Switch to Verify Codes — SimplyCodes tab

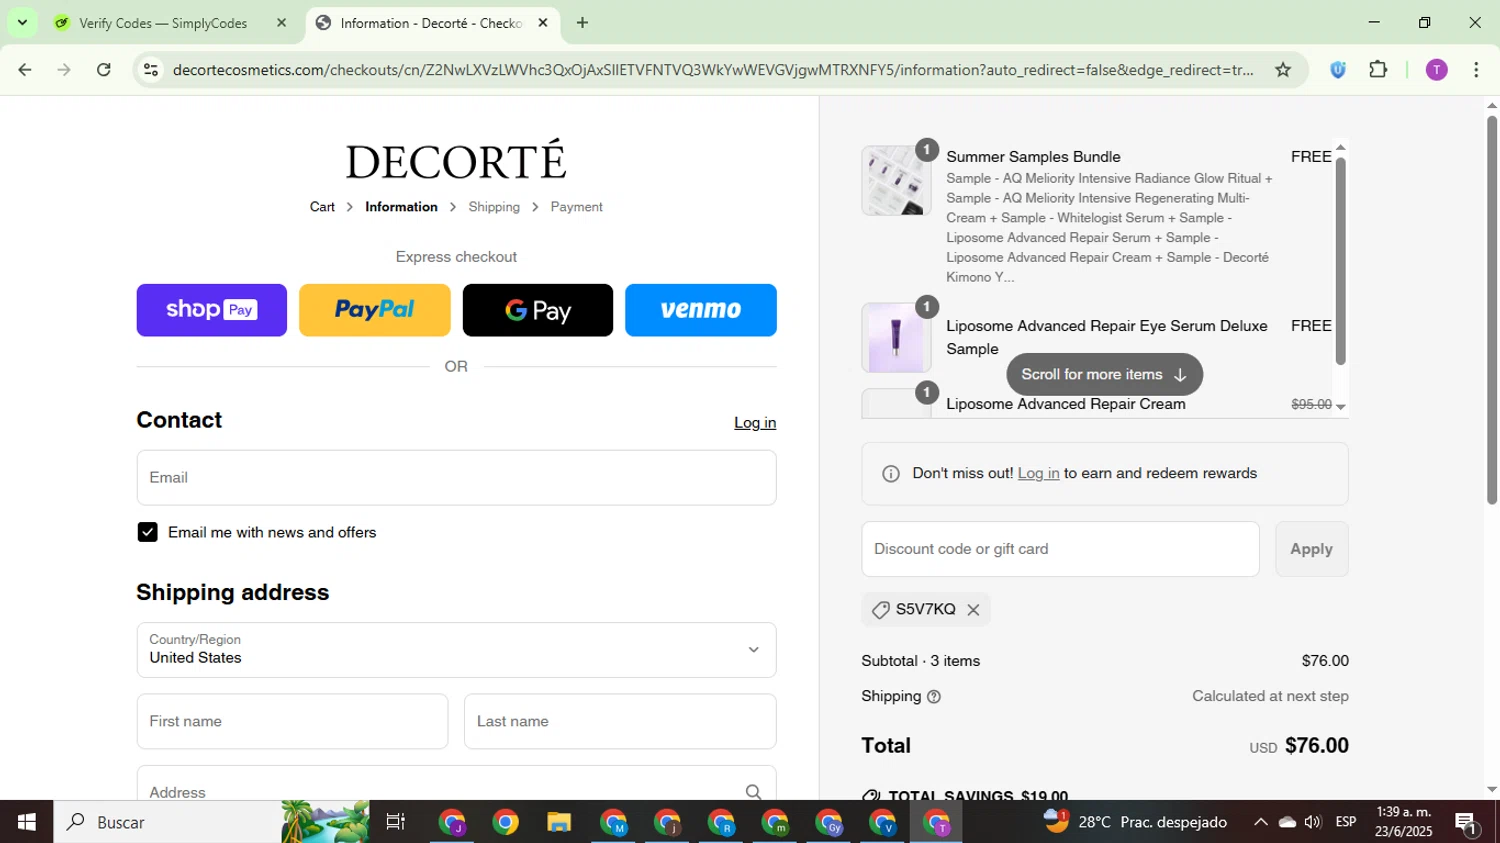click(163, 23)
